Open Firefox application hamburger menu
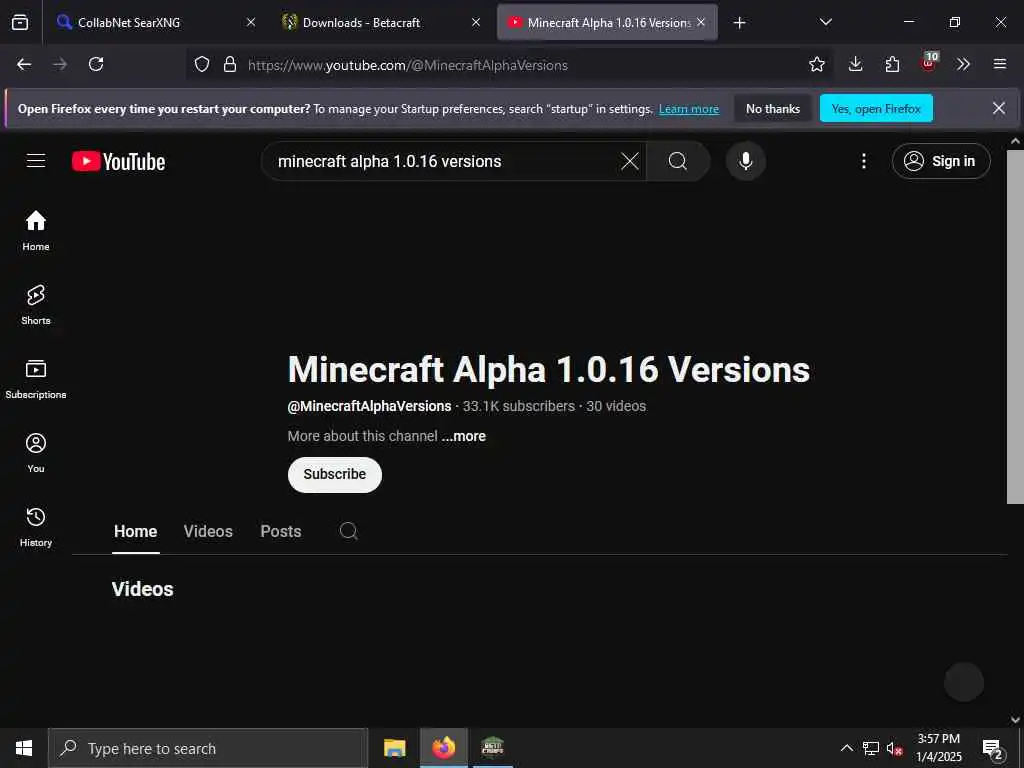 pyautogui.click(x=1000, y=65)
